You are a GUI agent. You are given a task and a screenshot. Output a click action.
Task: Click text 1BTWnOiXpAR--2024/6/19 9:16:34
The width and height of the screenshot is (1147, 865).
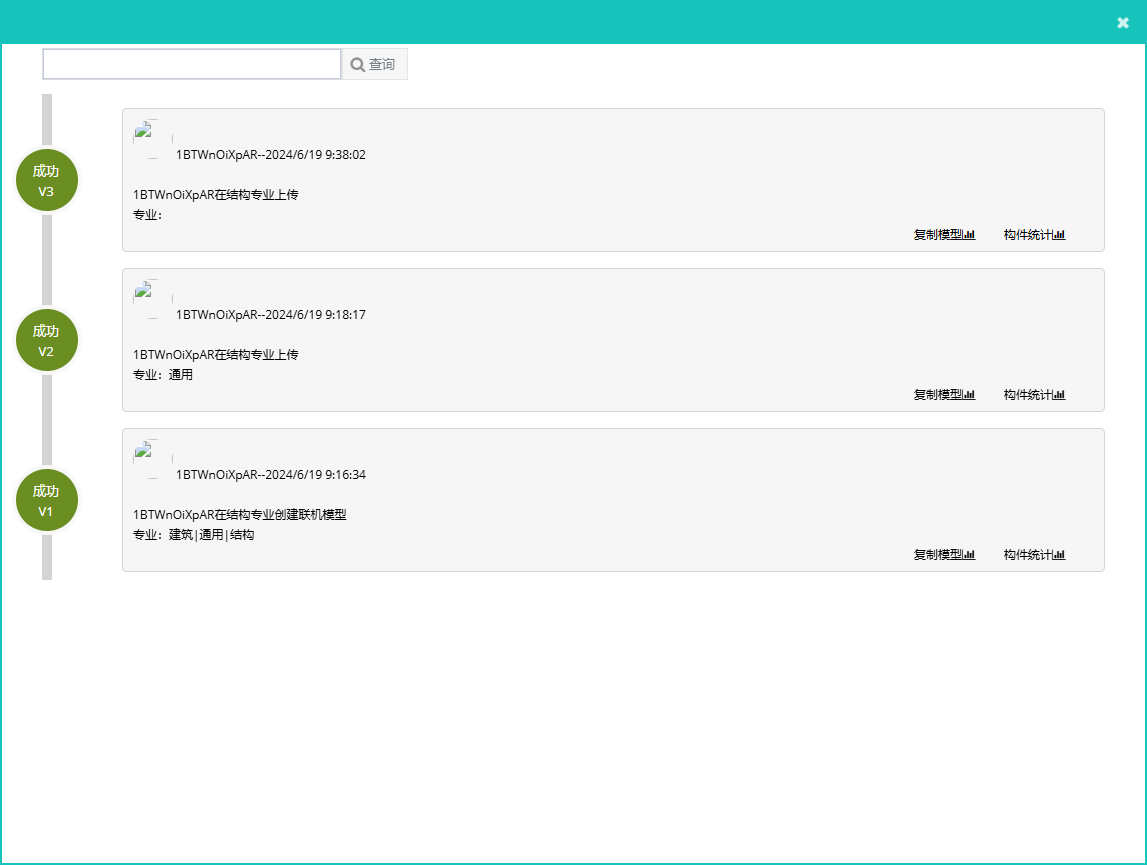pos(271,475)
